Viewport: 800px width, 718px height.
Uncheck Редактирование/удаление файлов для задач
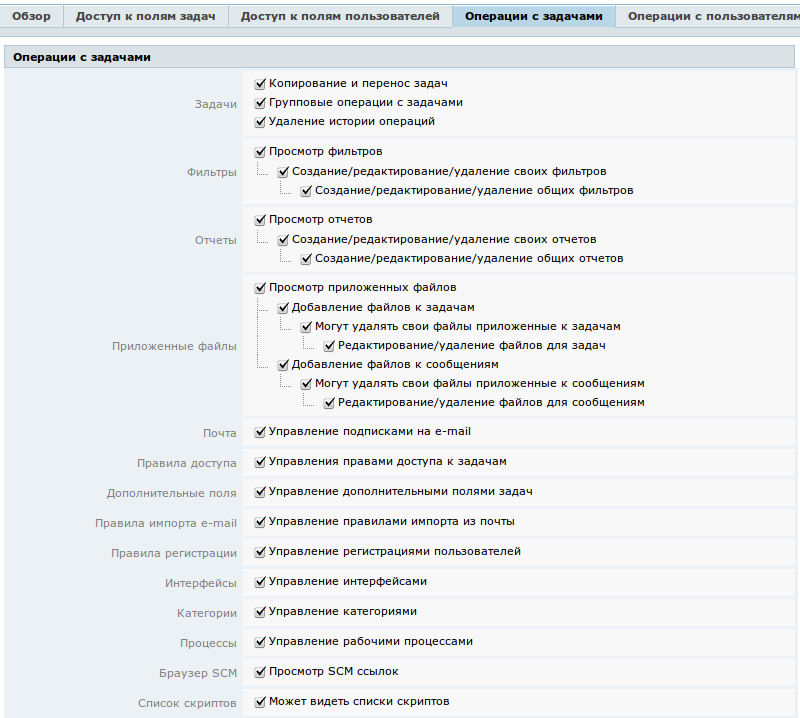pos(329,345)
